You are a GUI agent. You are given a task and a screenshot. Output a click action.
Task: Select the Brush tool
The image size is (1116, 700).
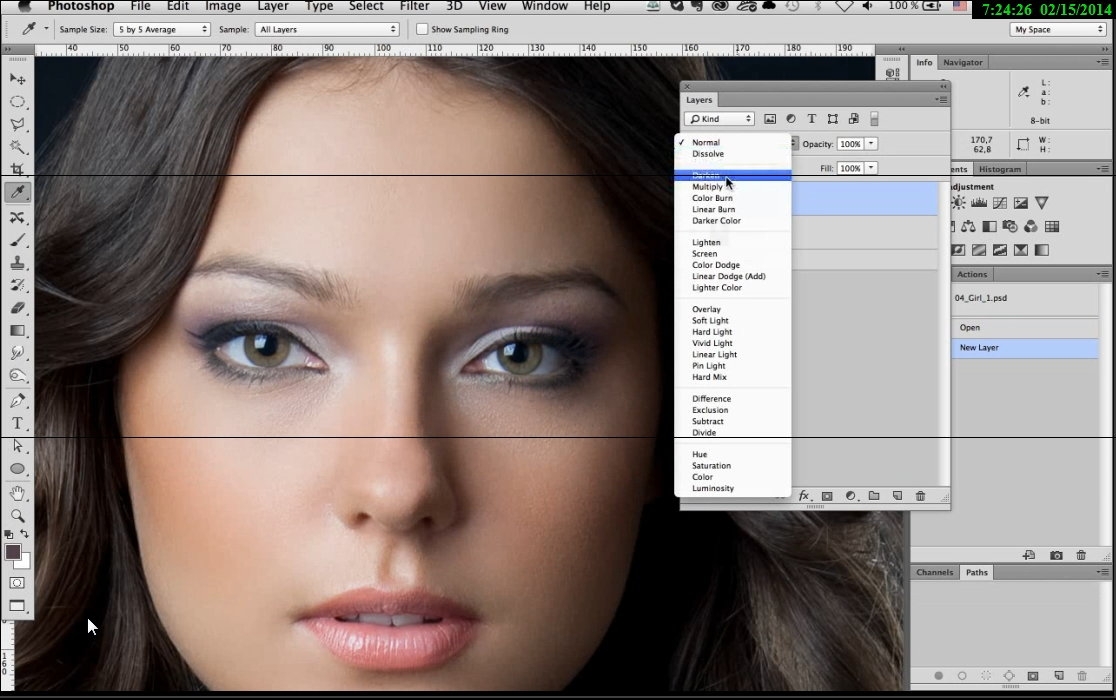coord(17,240)
